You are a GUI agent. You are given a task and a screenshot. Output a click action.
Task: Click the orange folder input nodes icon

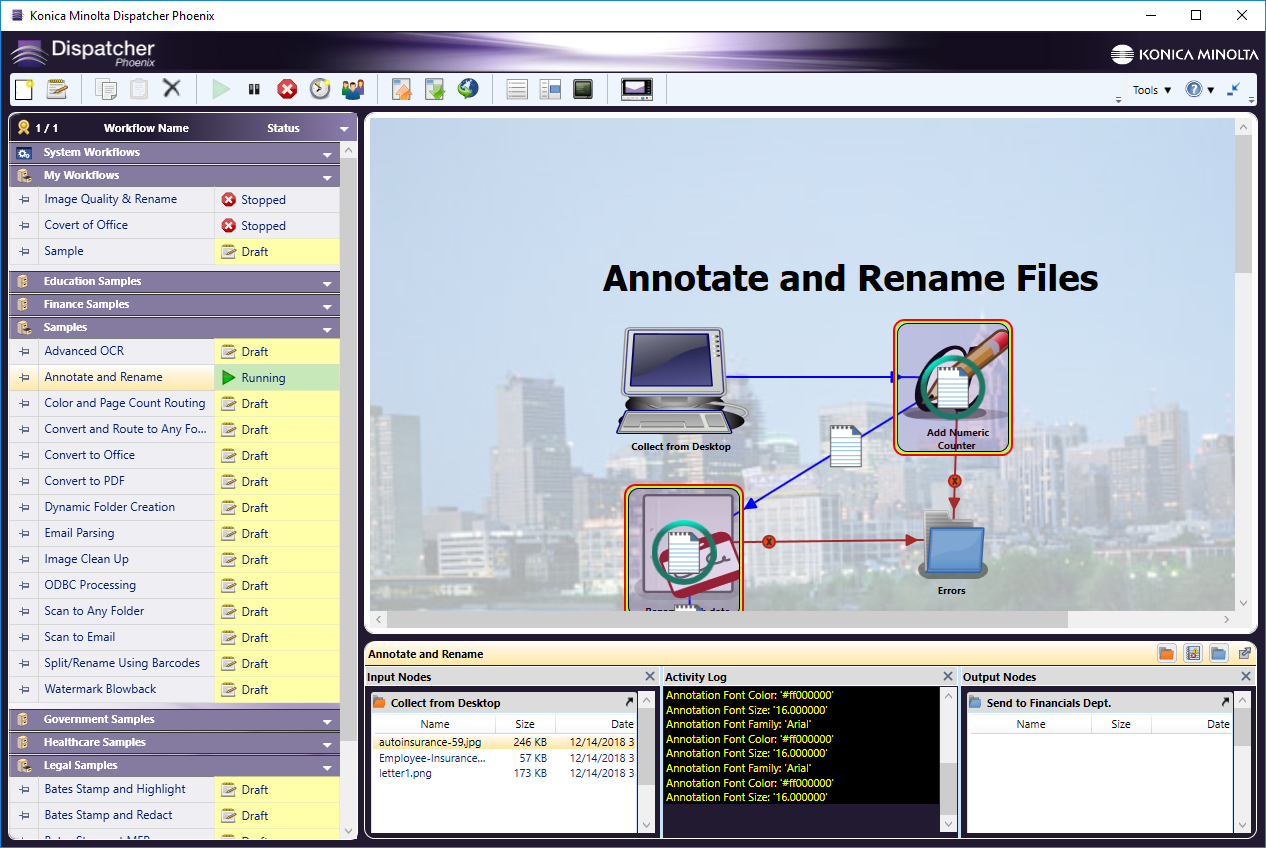pos(1166,653)
